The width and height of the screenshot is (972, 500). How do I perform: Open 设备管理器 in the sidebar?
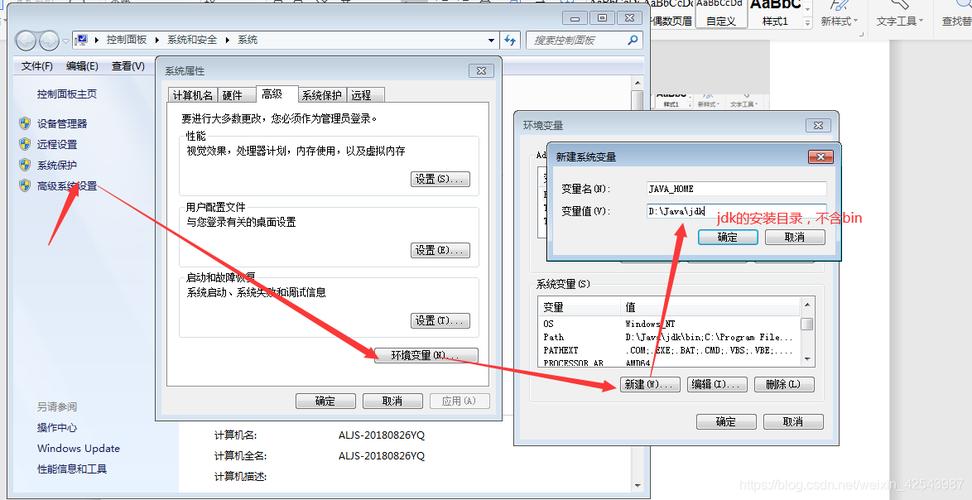coord(62,124)
